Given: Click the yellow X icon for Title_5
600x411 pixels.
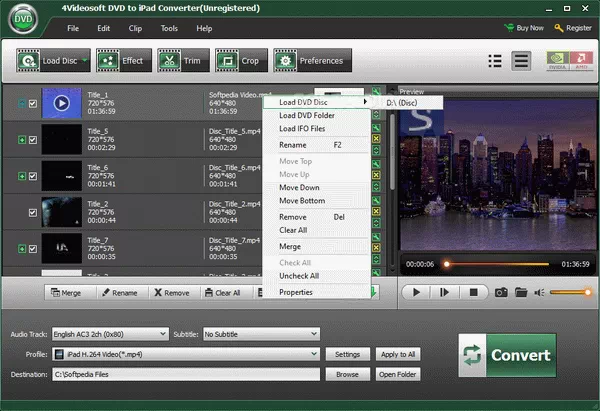Looking at the screenshot, I should (376, 139).
